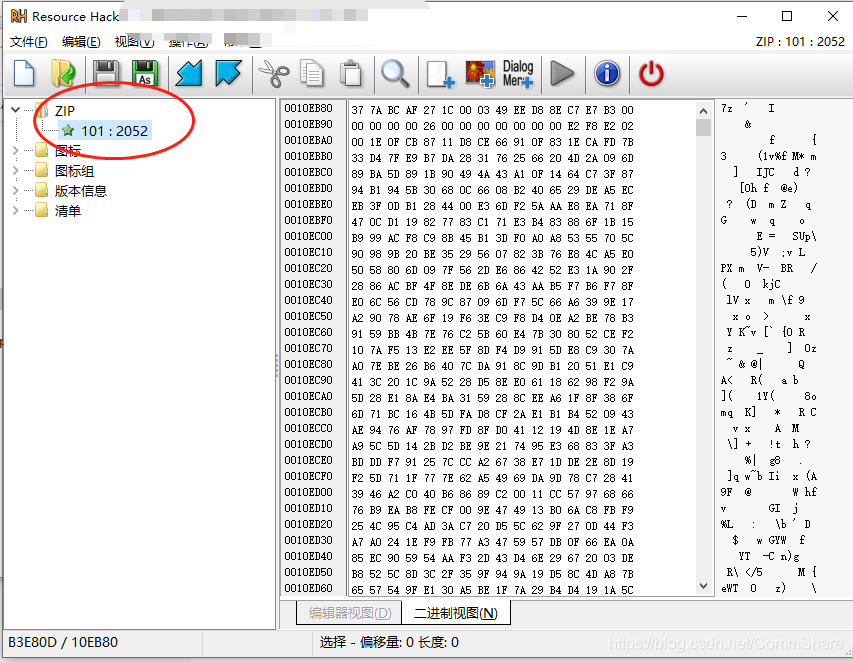This screenshot has width=853, height=662.
Task: Click the offset address 0010ED60
Action: (308, 588)
